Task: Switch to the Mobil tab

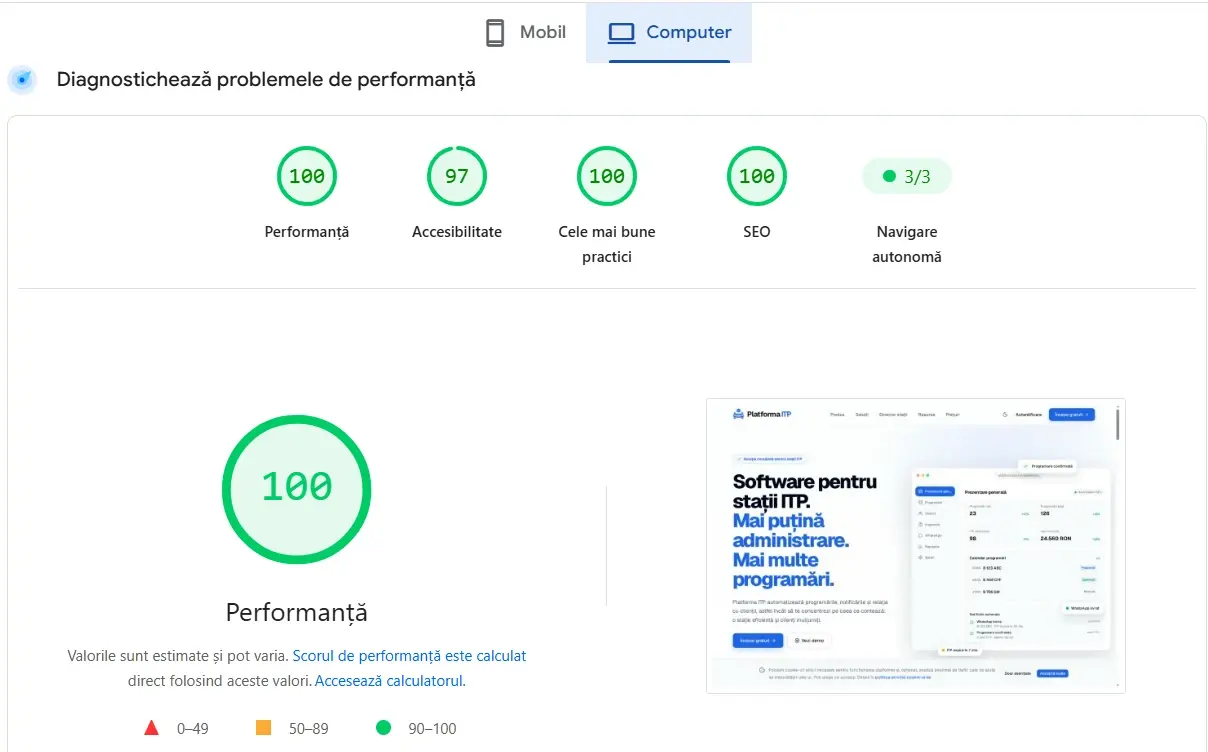Action: click(x=525, y=33)
